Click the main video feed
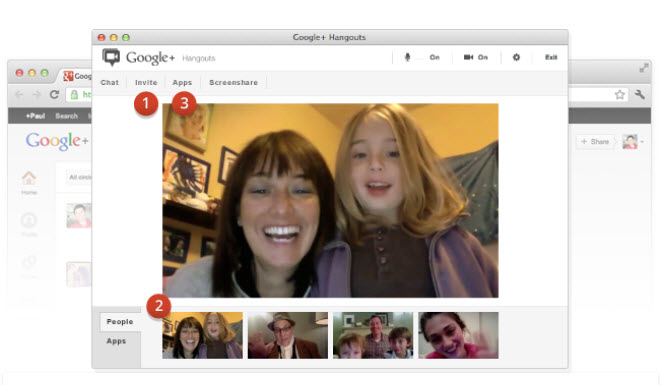 [330, 201]
